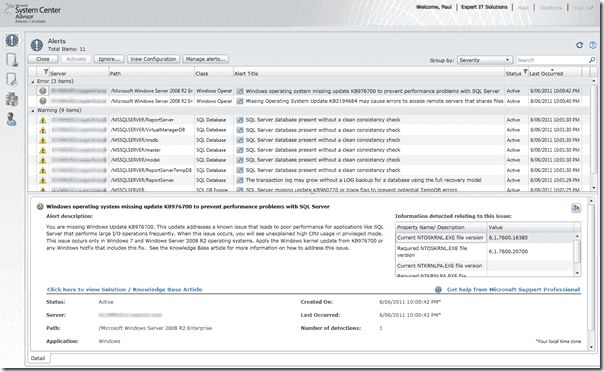The width and height of the screenshot is (604, 372).
Task: Open the server group icon in the sidebar
Action: (x=12, y=99)
